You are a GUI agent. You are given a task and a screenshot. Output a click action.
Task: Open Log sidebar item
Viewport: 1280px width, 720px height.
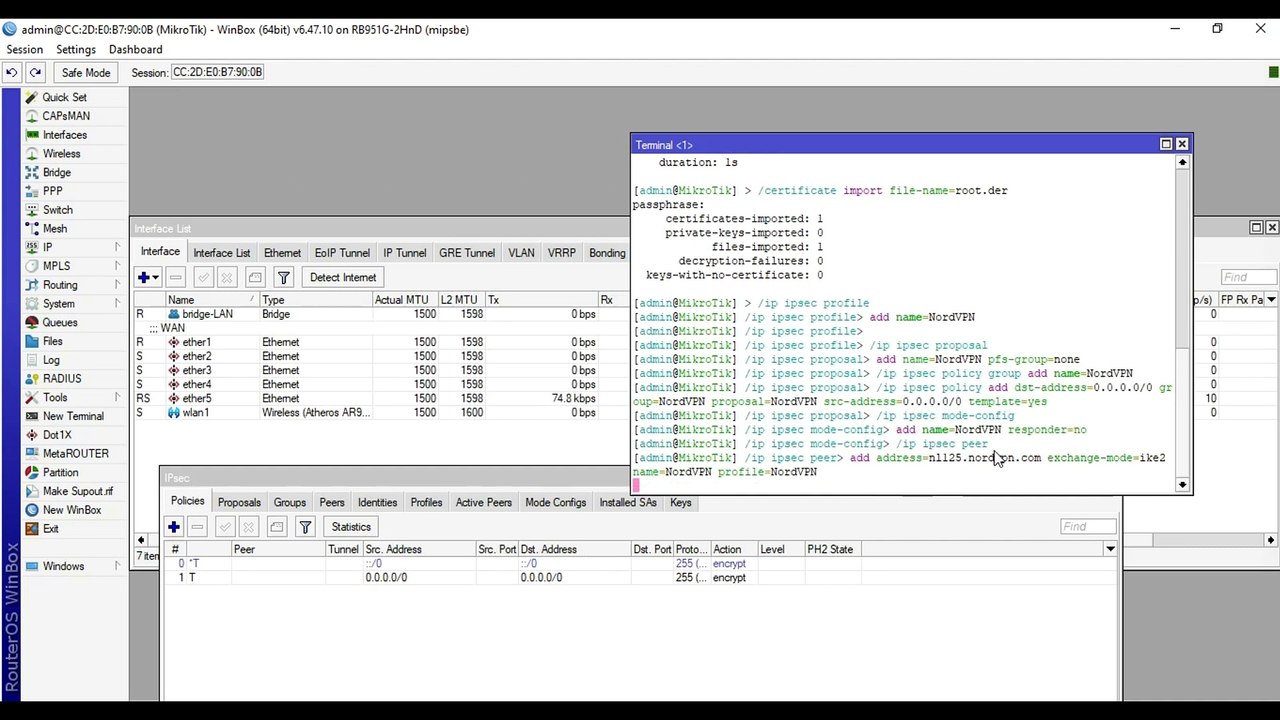tap(51, 360)
